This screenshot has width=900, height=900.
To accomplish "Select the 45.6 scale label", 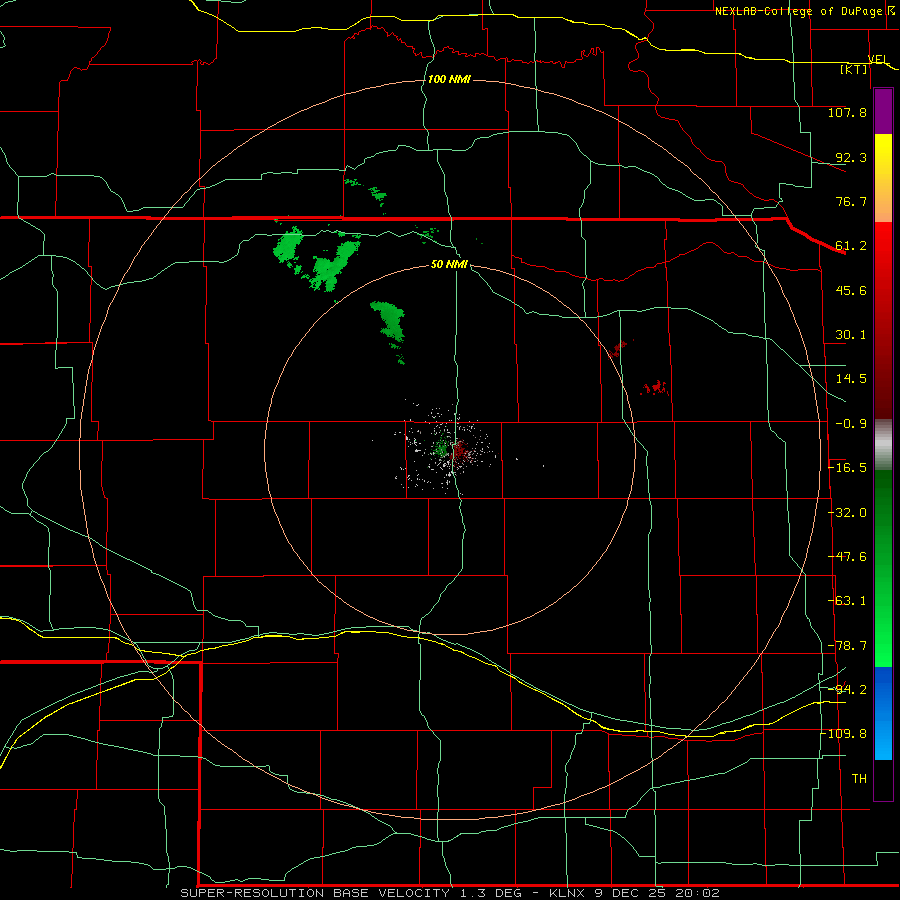I will (851, 290).
